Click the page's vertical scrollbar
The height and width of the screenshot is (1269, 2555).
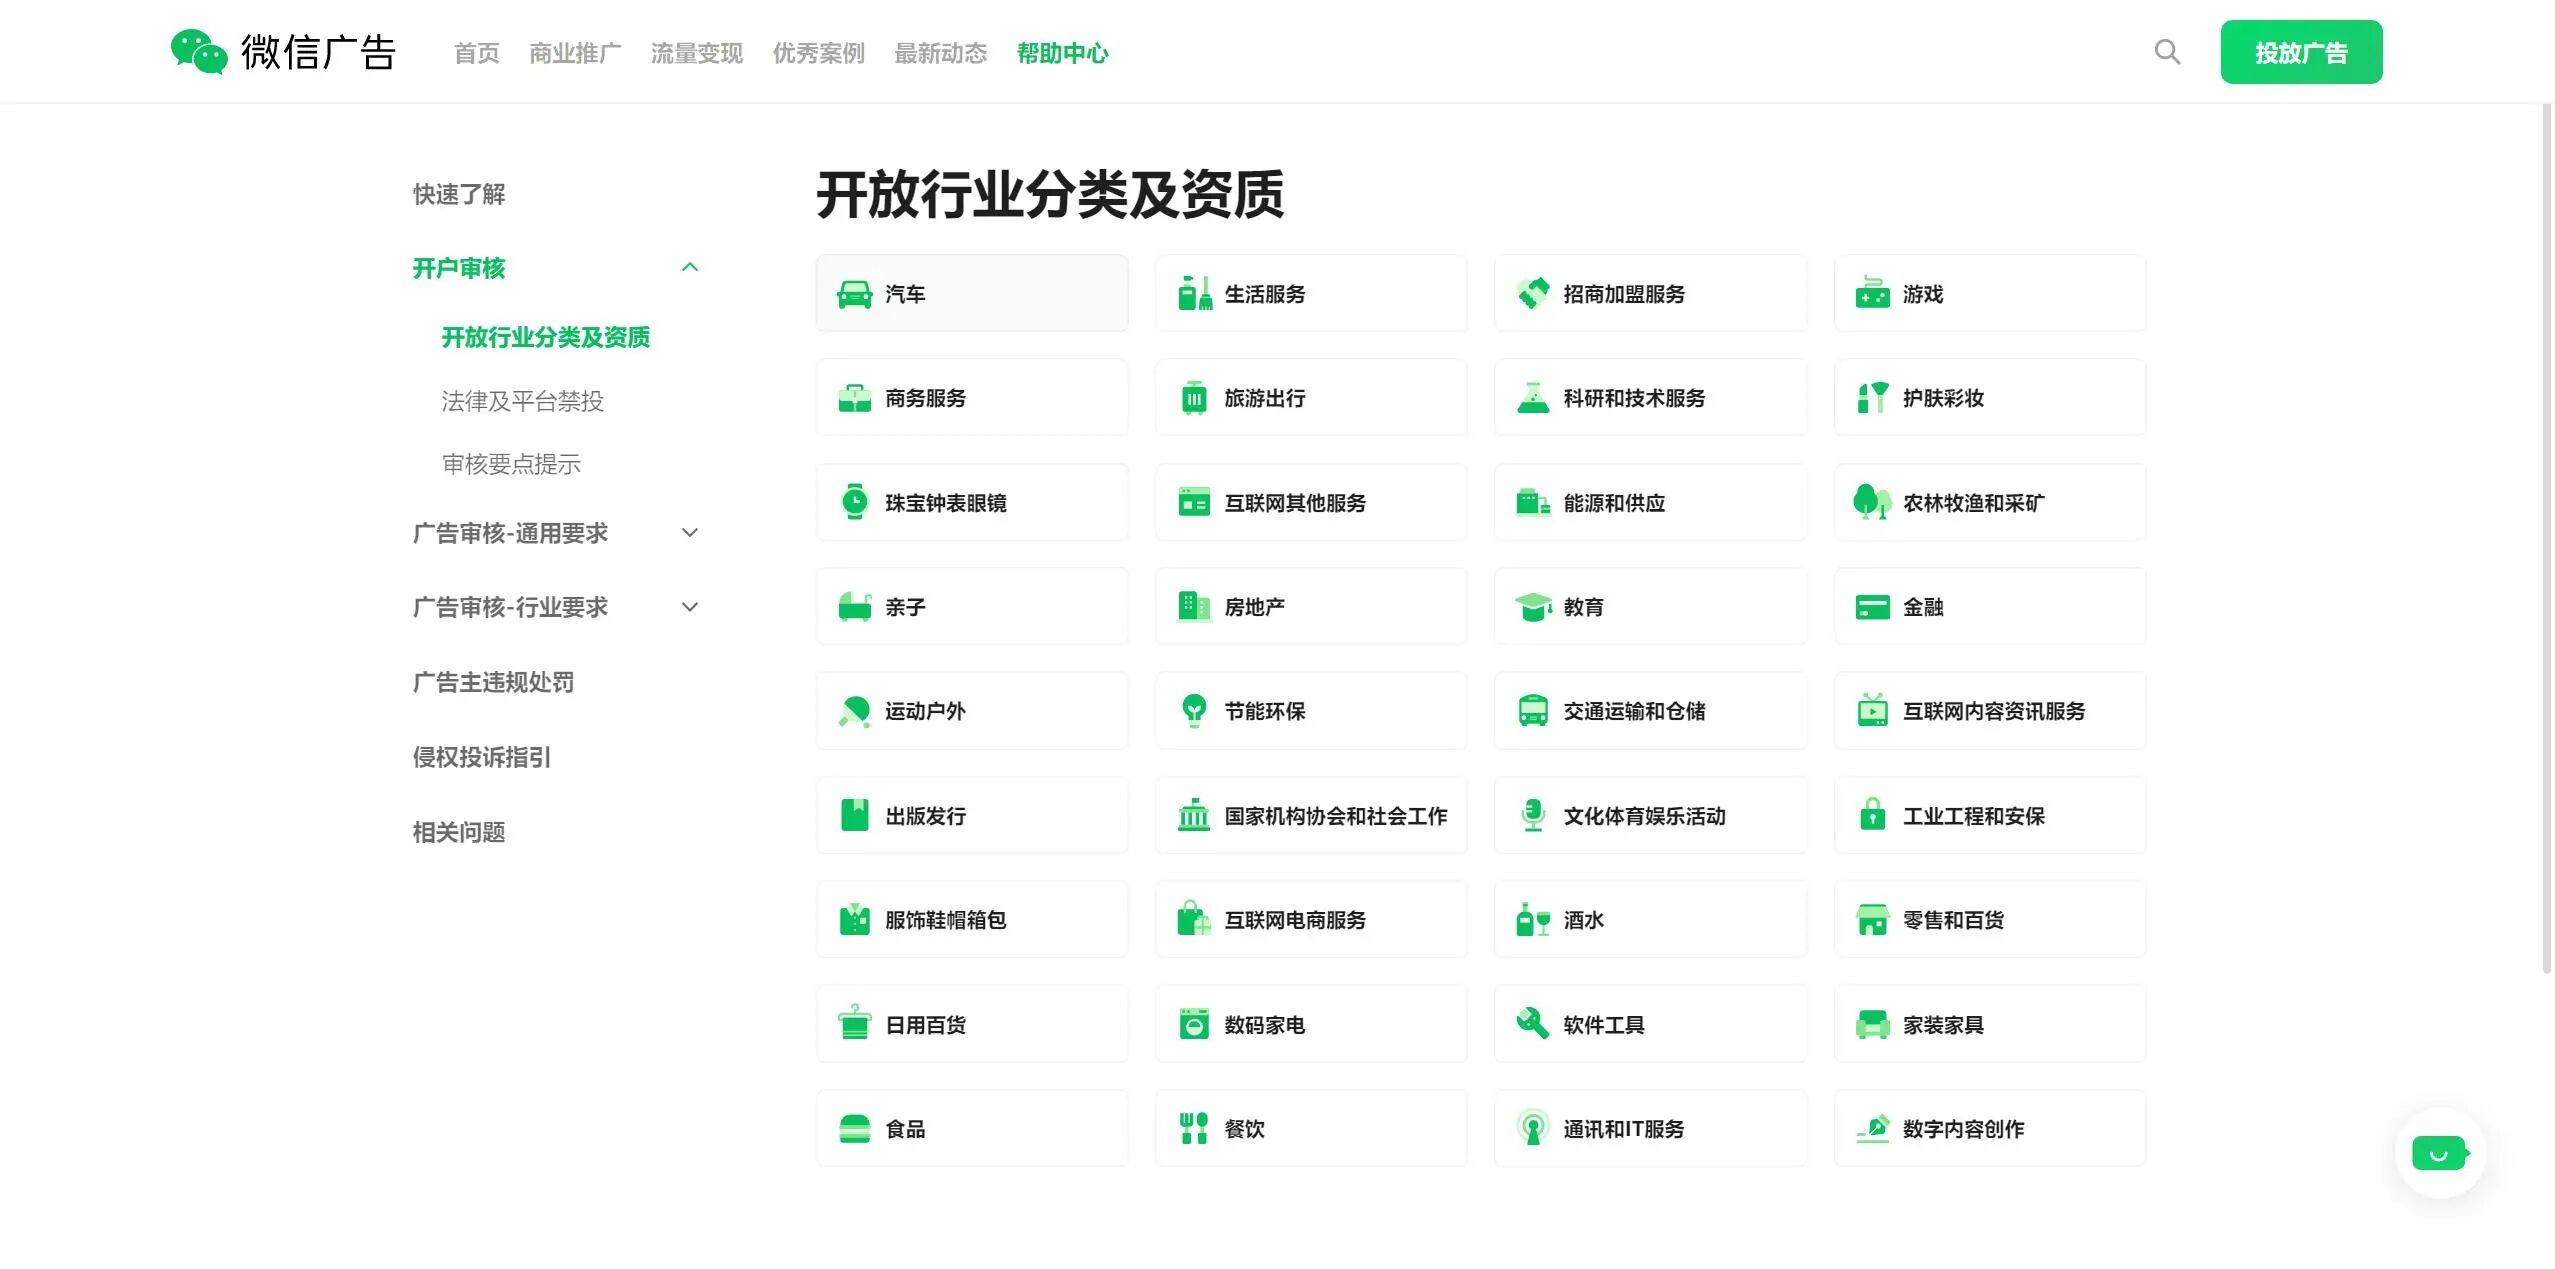(2546, 540)
